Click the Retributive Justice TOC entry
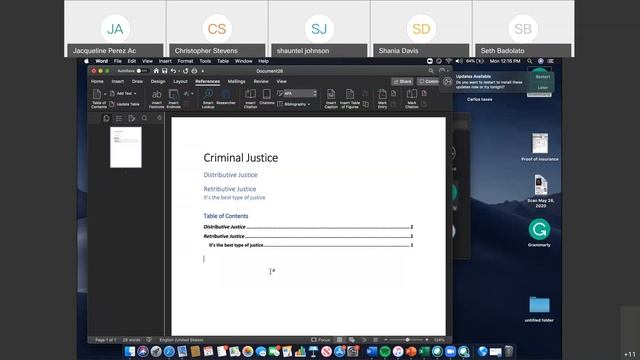Viewport: 640px width, 360px height. (308, 236)
